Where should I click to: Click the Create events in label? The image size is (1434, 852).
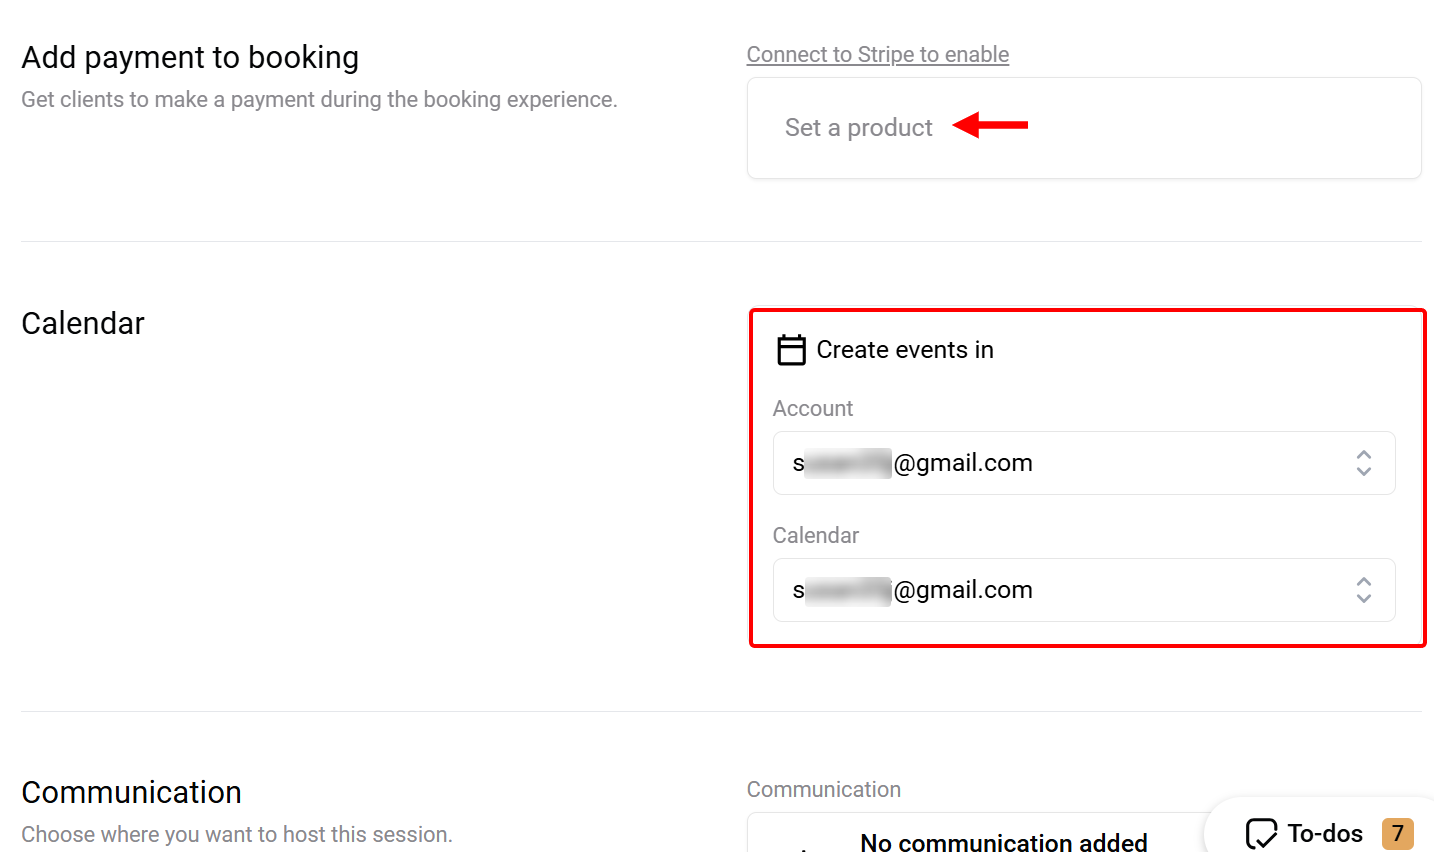tap(904, 350)
